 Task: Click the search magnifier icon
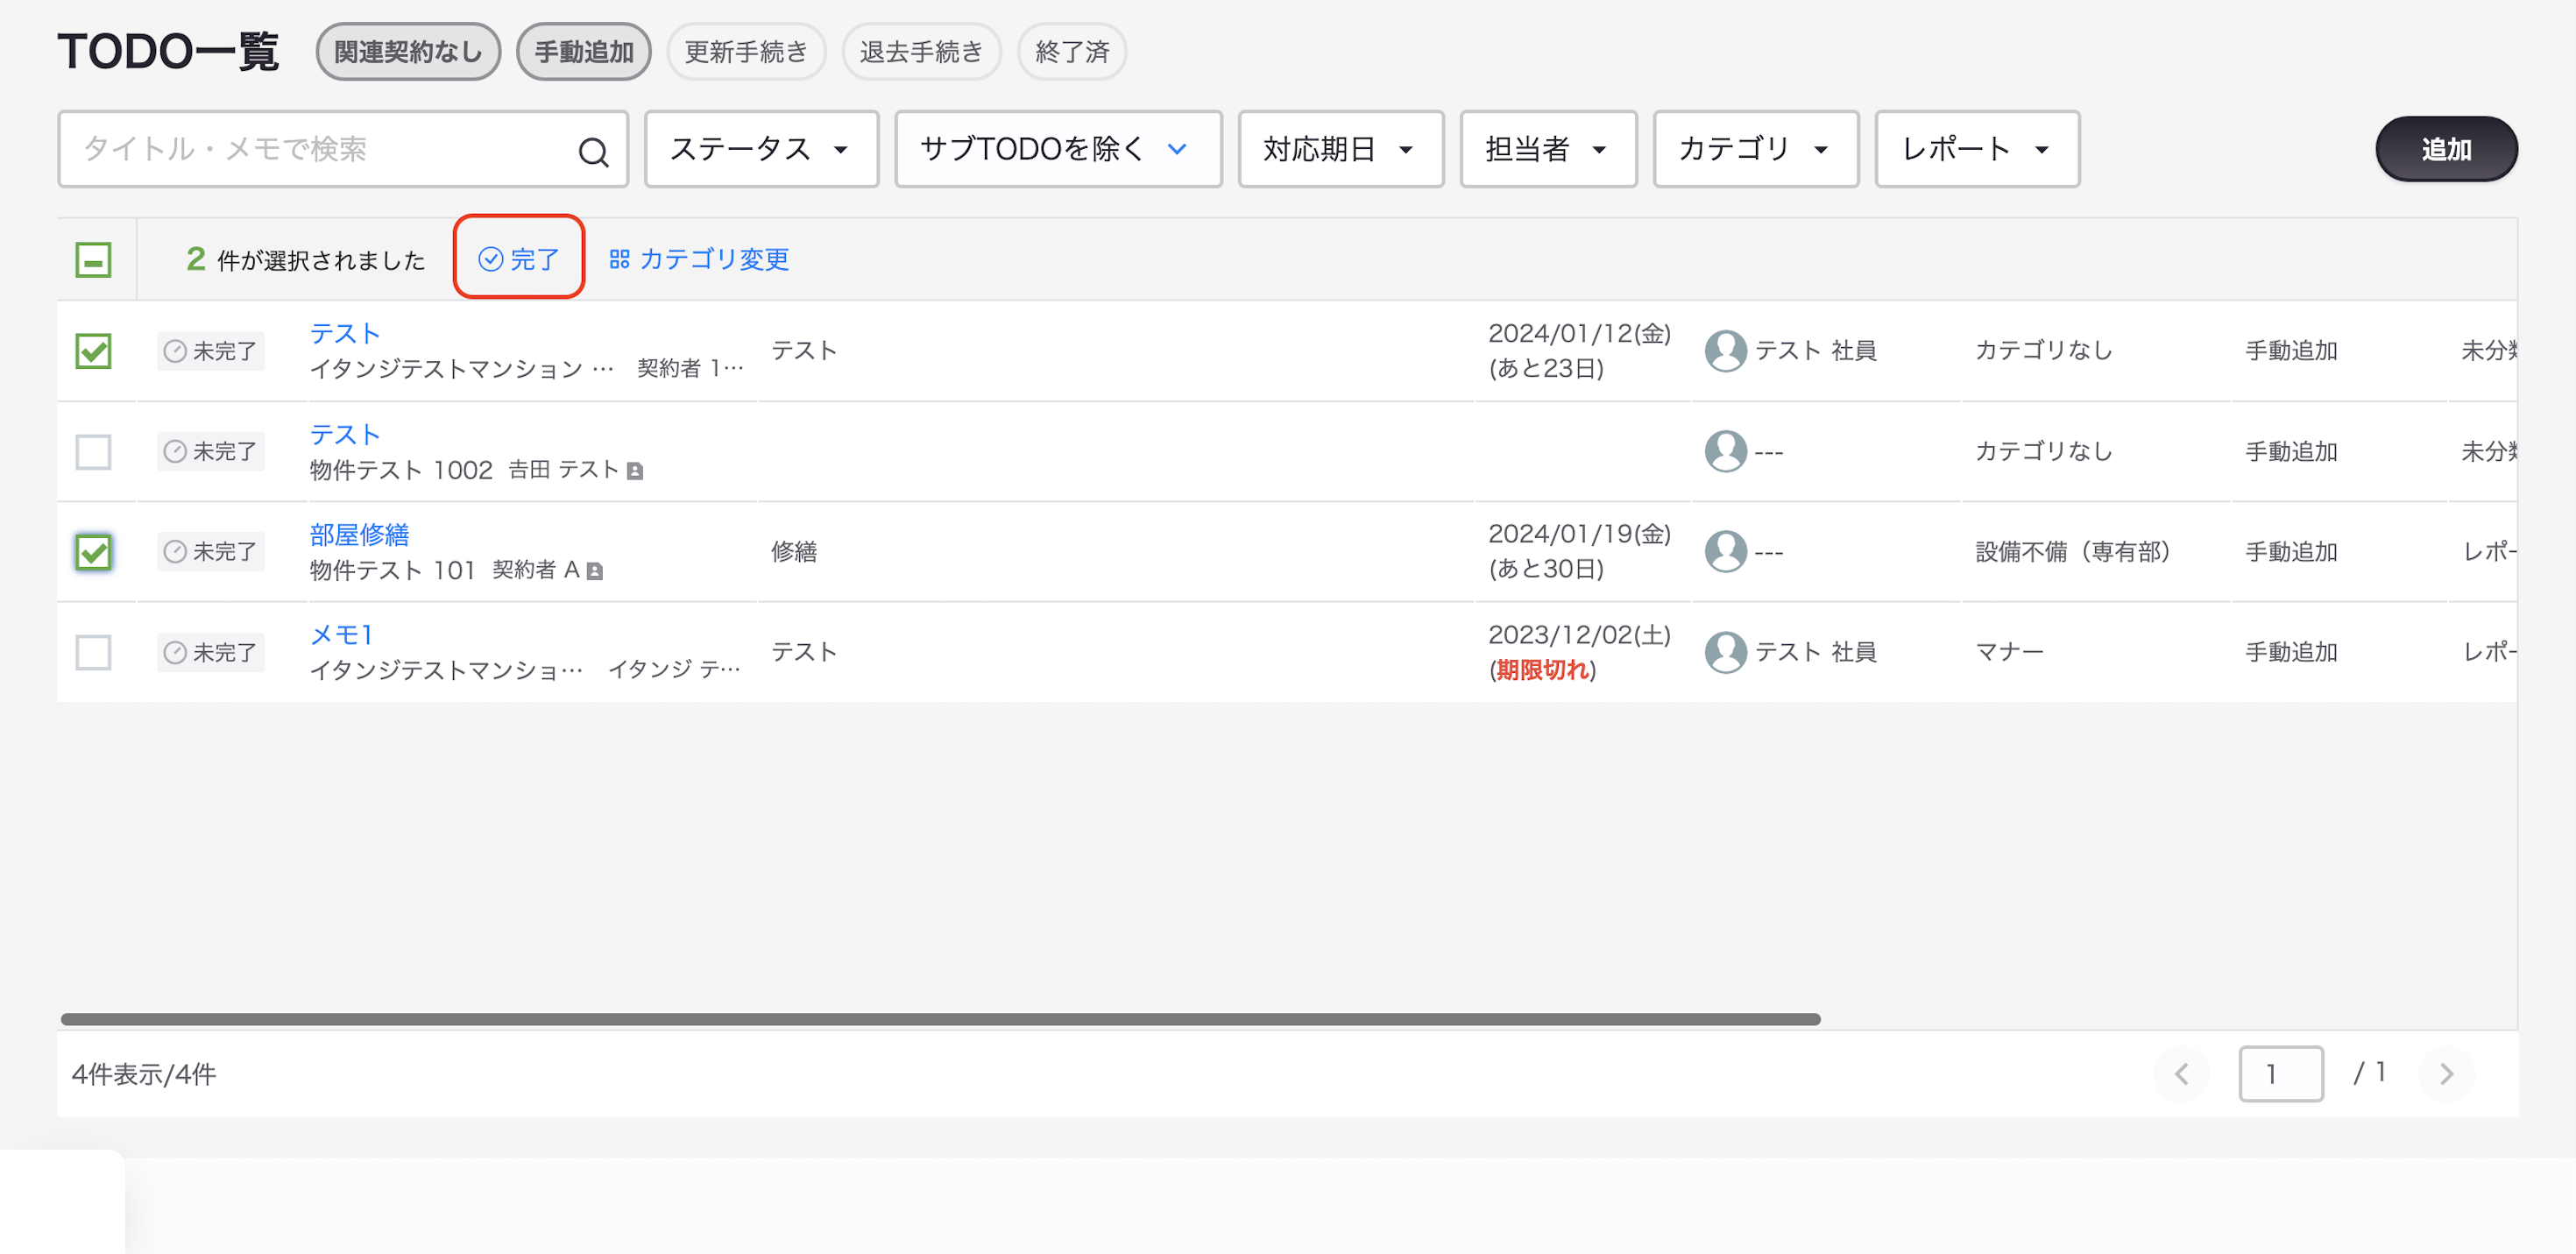click(x=593, y=151)
